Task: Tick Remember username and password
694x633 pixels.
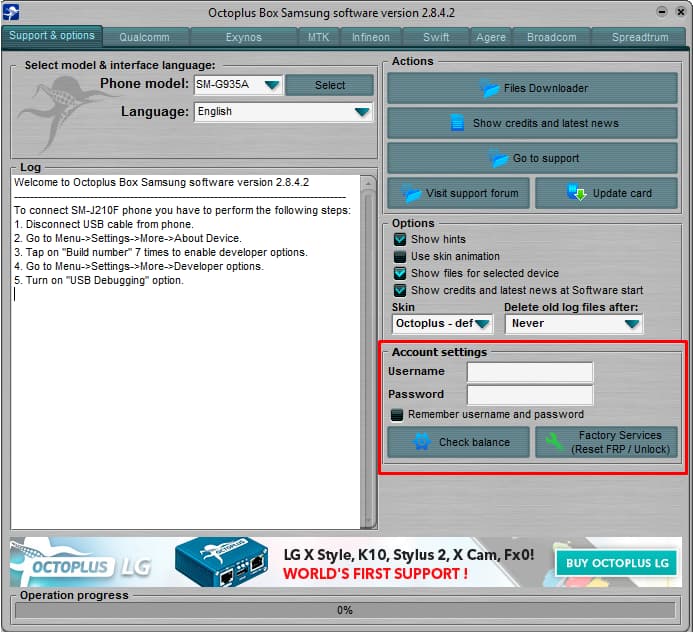Action: tap(397, 414)
